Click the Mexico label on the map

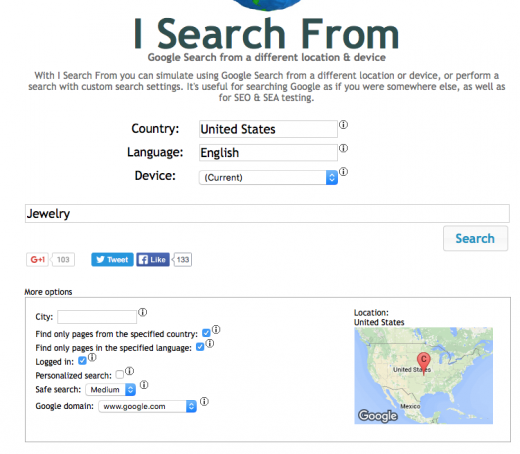410,406
